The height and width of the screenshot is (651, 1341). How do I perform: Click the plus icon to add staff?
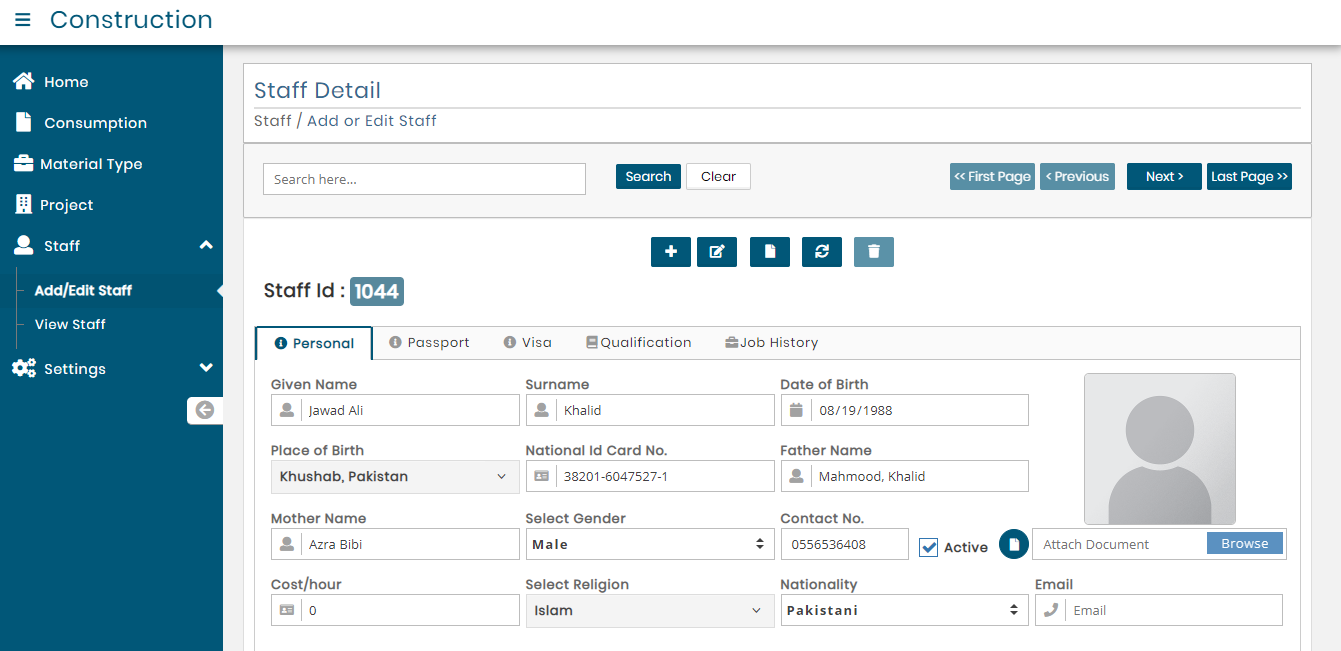click(670, 252)
